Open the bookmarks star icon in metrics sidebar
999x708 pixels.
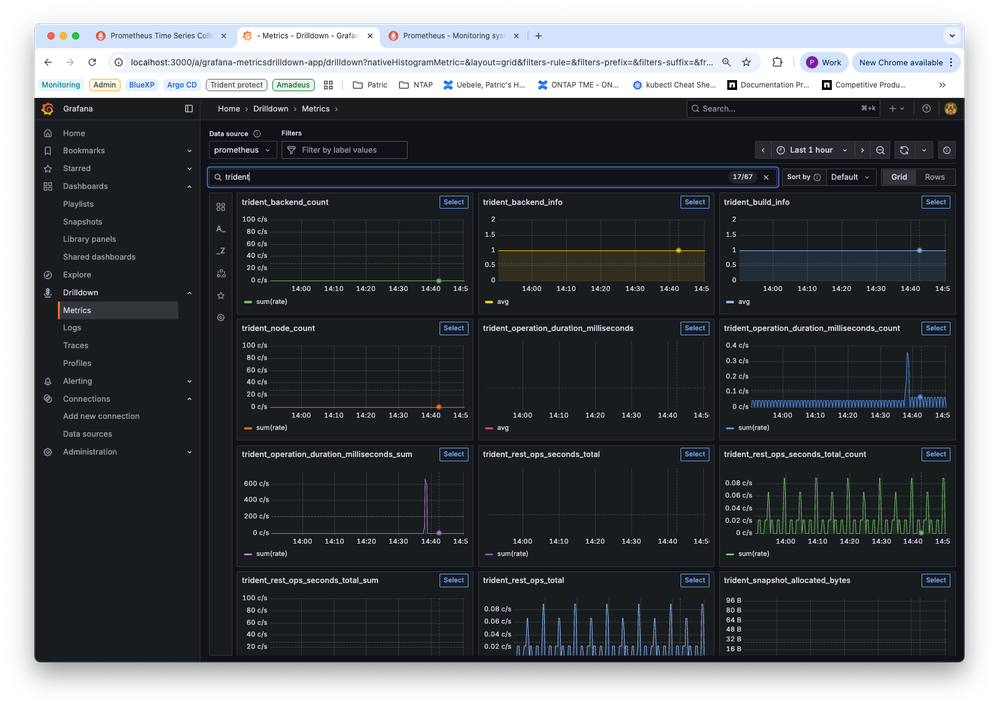click(220, 295)
